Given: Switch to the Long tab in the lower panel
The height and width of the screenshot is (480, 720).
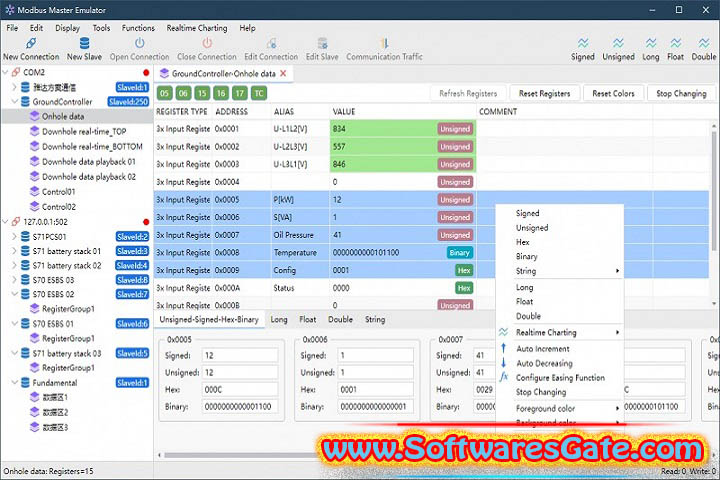Looking at the screenshot, I should pos(279,319).
